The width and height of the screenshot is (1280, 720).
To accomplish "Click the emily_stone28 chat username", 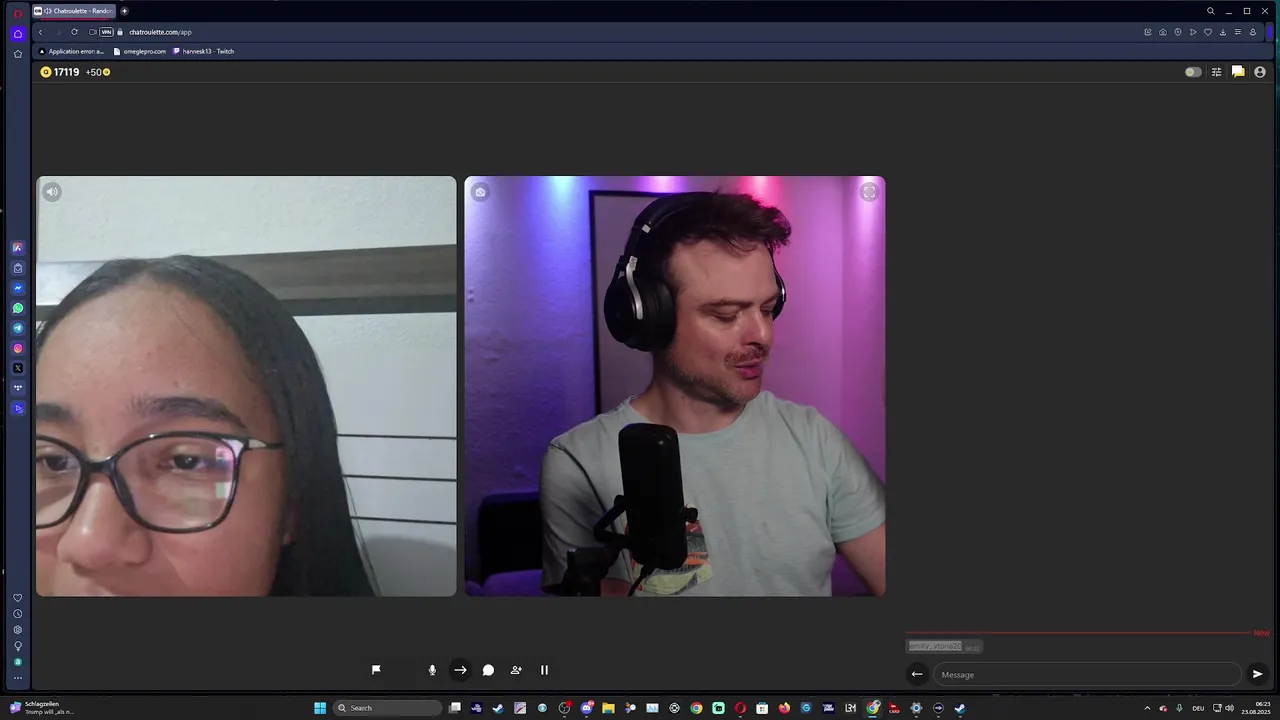I will coord(935,646).
